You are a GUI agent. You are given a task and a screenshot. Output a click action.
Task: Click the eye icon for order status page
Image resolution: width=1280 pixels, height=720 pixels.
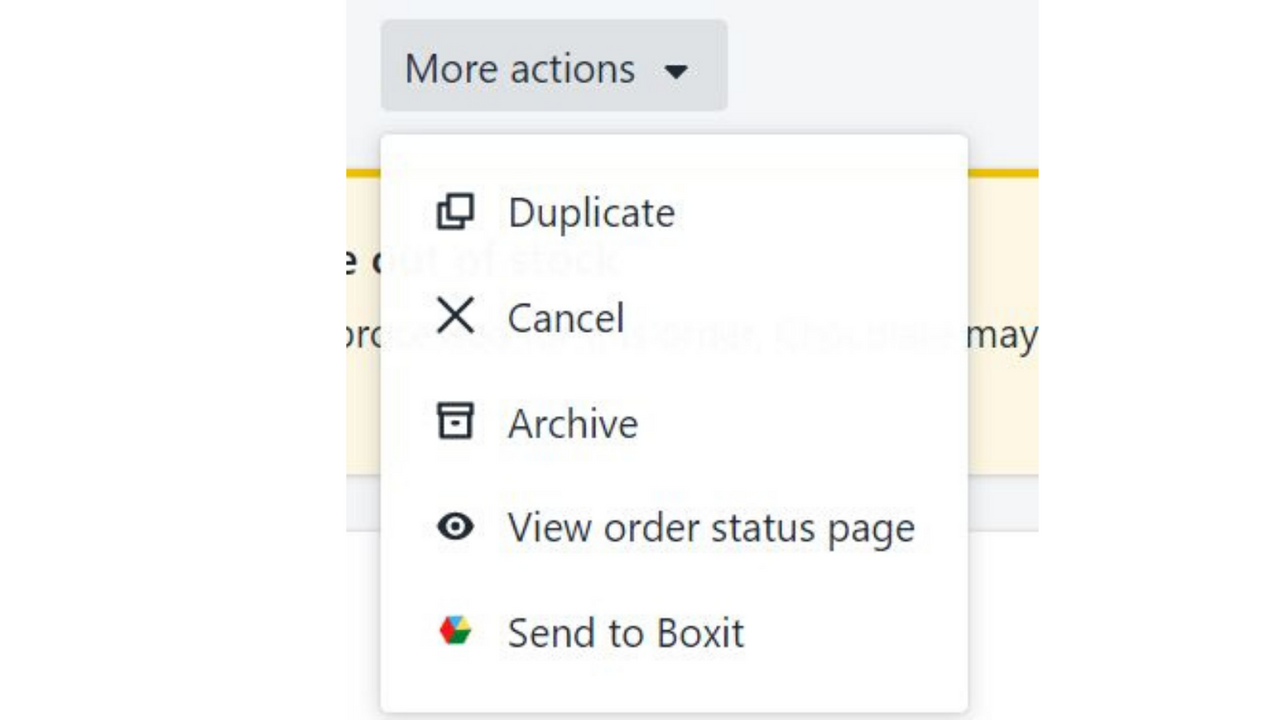(456, 527)
